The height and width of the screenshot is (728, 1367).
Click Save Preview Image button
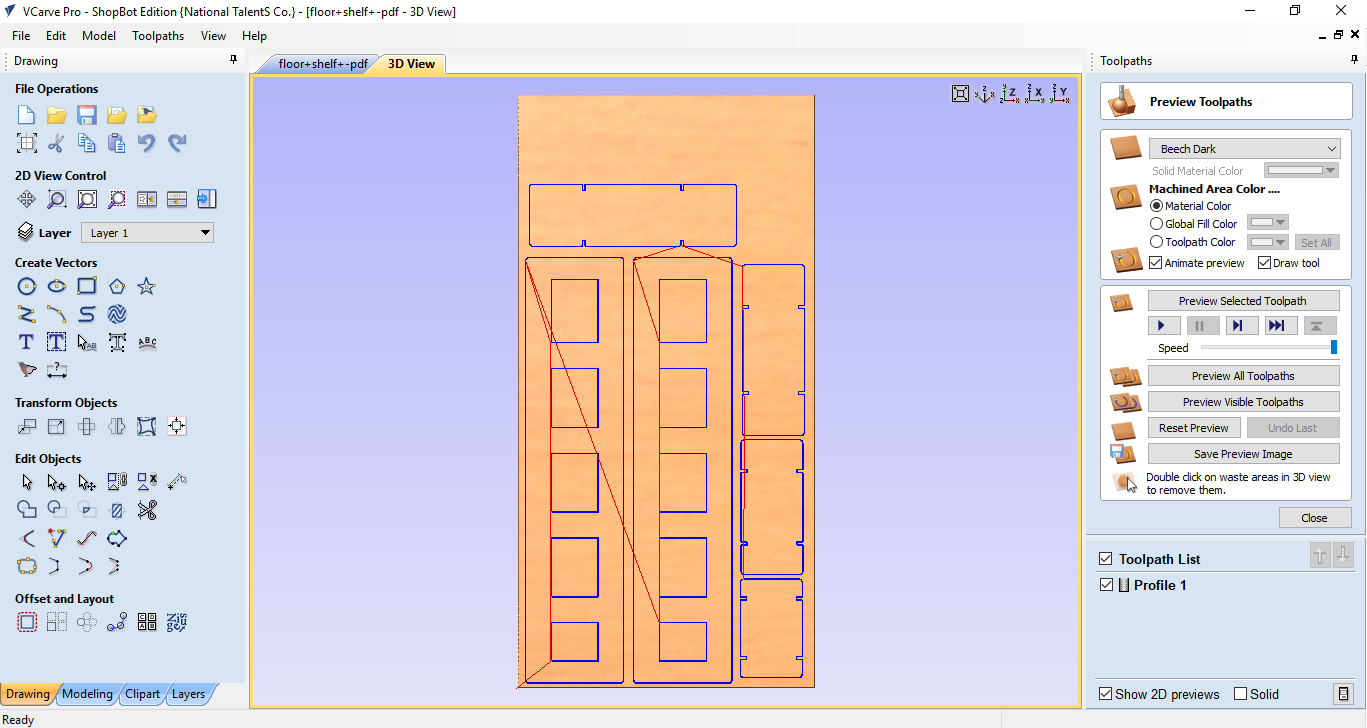coord(1243,454)
